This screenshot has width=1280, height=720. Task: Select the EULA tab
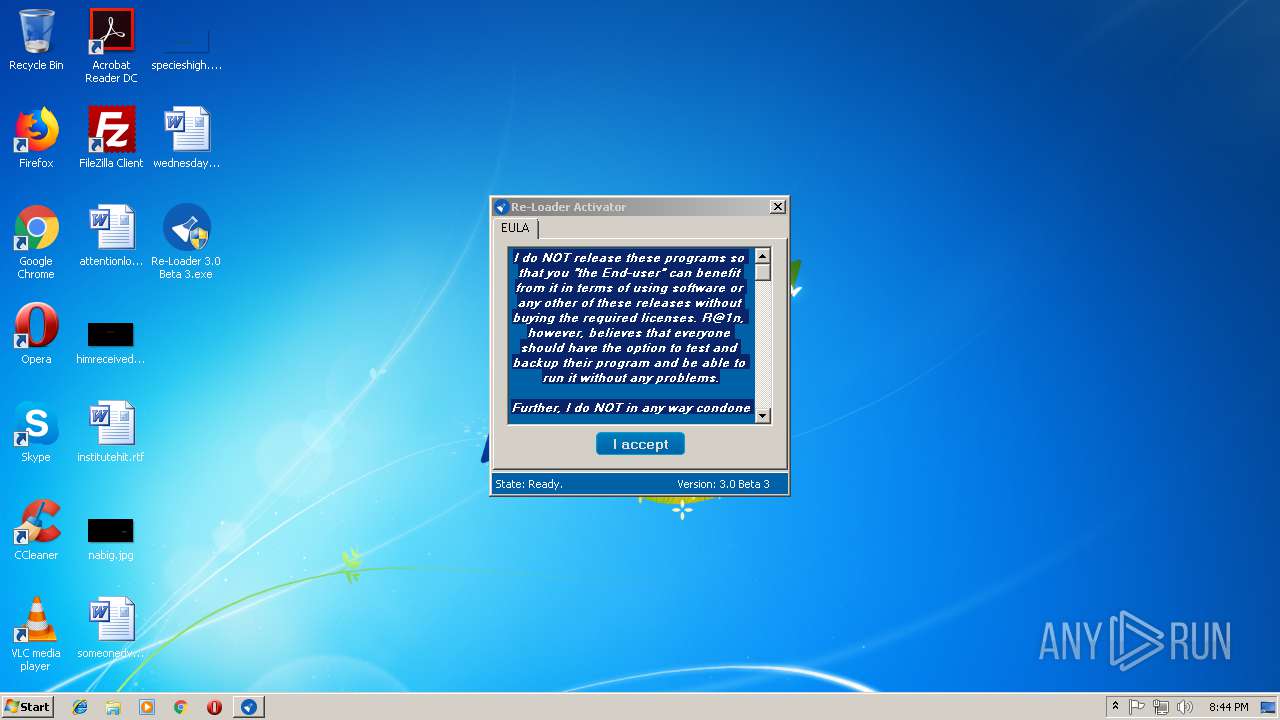[x=515, y=228]
